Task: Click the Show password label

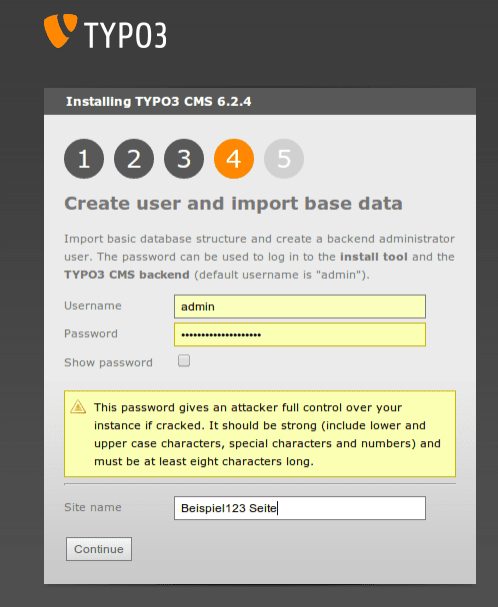Action: (108, 363)
